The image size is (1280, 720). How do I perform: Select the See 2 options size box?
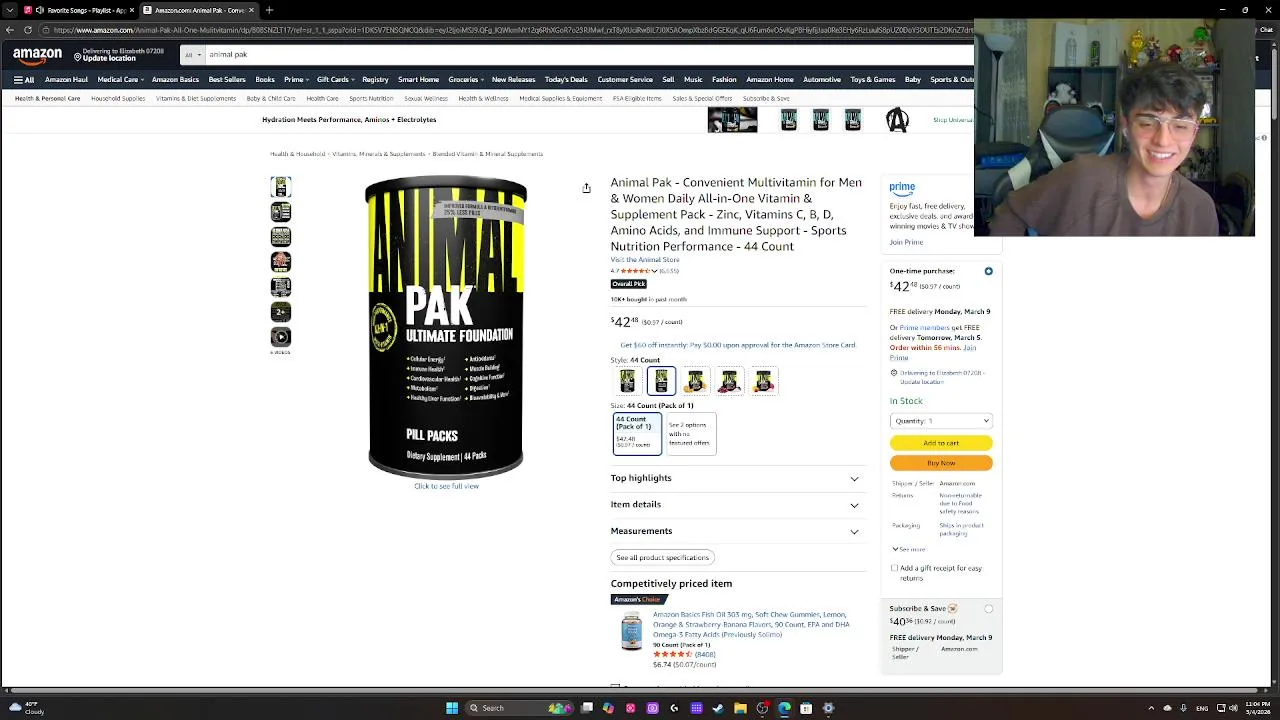click(x=691, y=434)
